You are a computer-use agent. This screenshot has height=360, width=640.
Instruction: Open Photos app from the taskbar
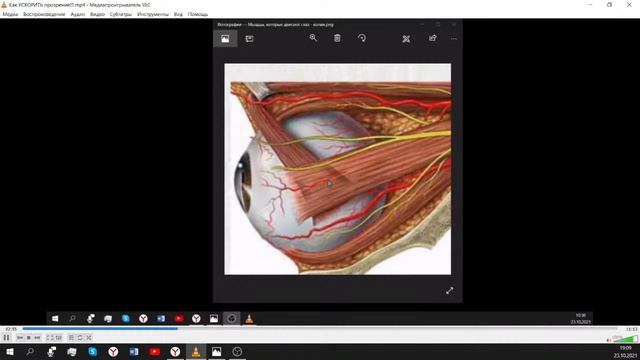point(216,351)
